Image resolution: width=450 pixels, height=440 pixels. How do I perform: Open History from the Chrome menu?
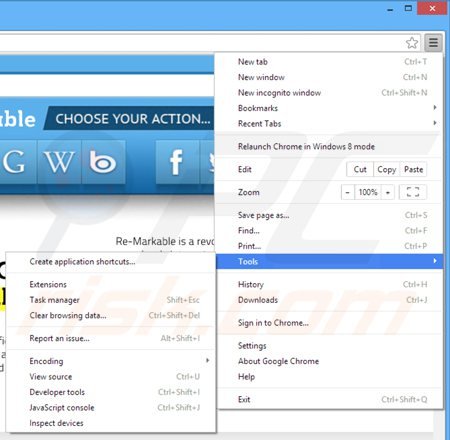coord(329,284)
